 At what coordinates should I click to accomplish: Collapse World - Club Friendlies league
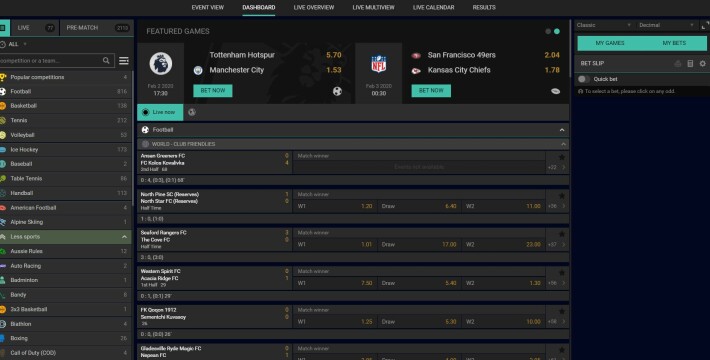[353, 144]
